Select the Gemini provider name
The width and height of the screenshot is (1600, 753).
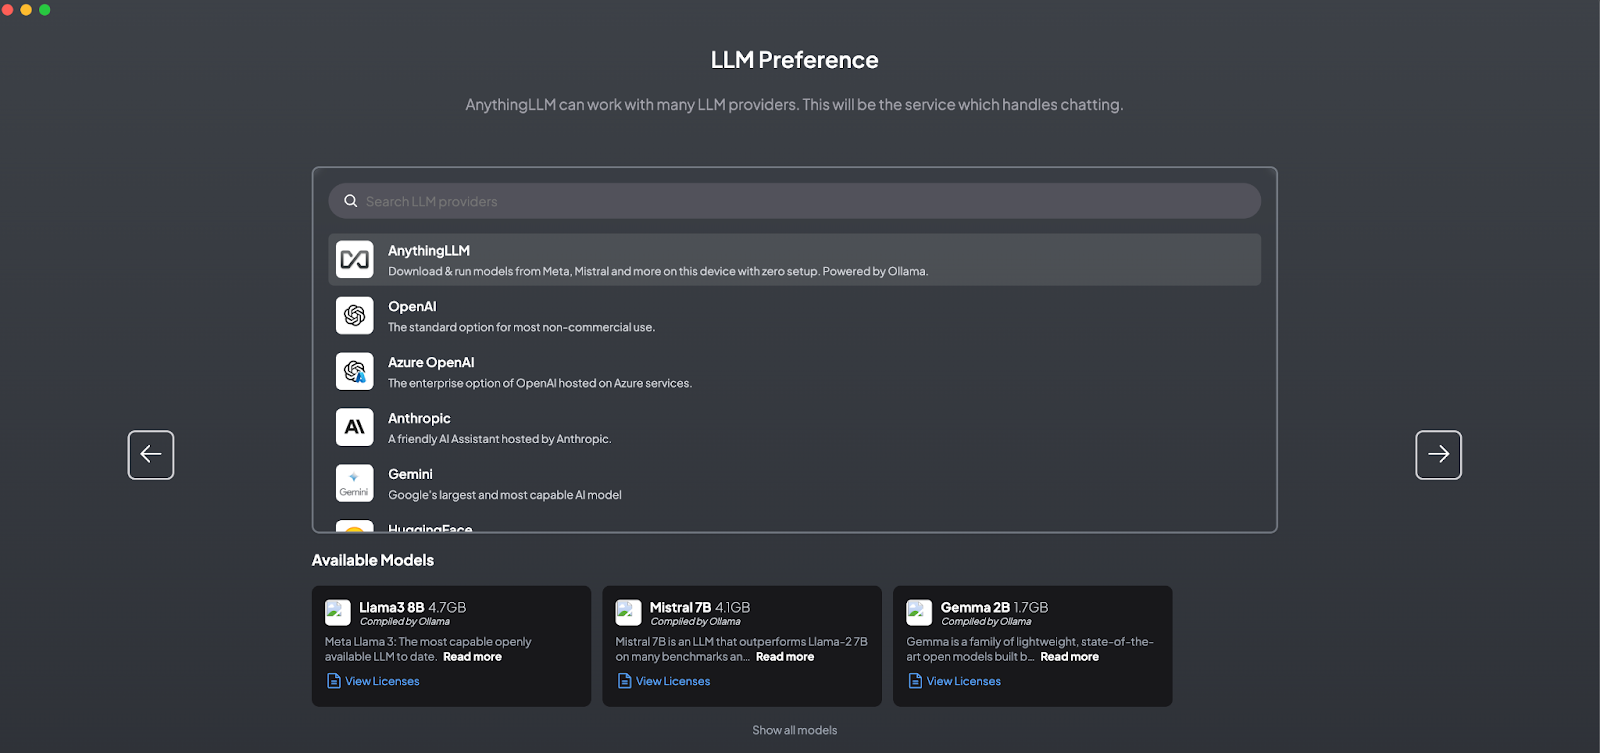pos(410,475)
